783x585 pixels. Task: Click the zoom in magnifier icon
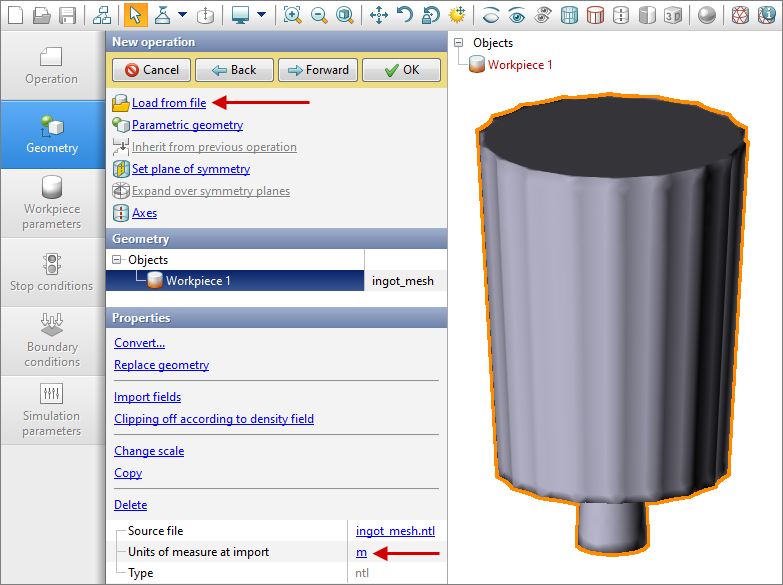[292, 15]
